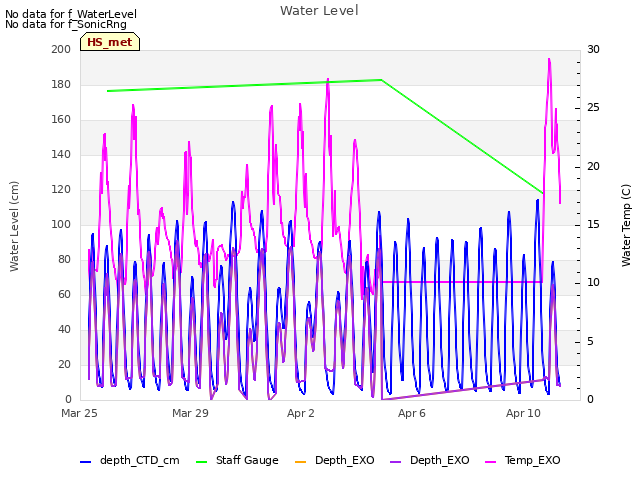
Task: Click the Apr 2 date tick label
Action: 301,413
